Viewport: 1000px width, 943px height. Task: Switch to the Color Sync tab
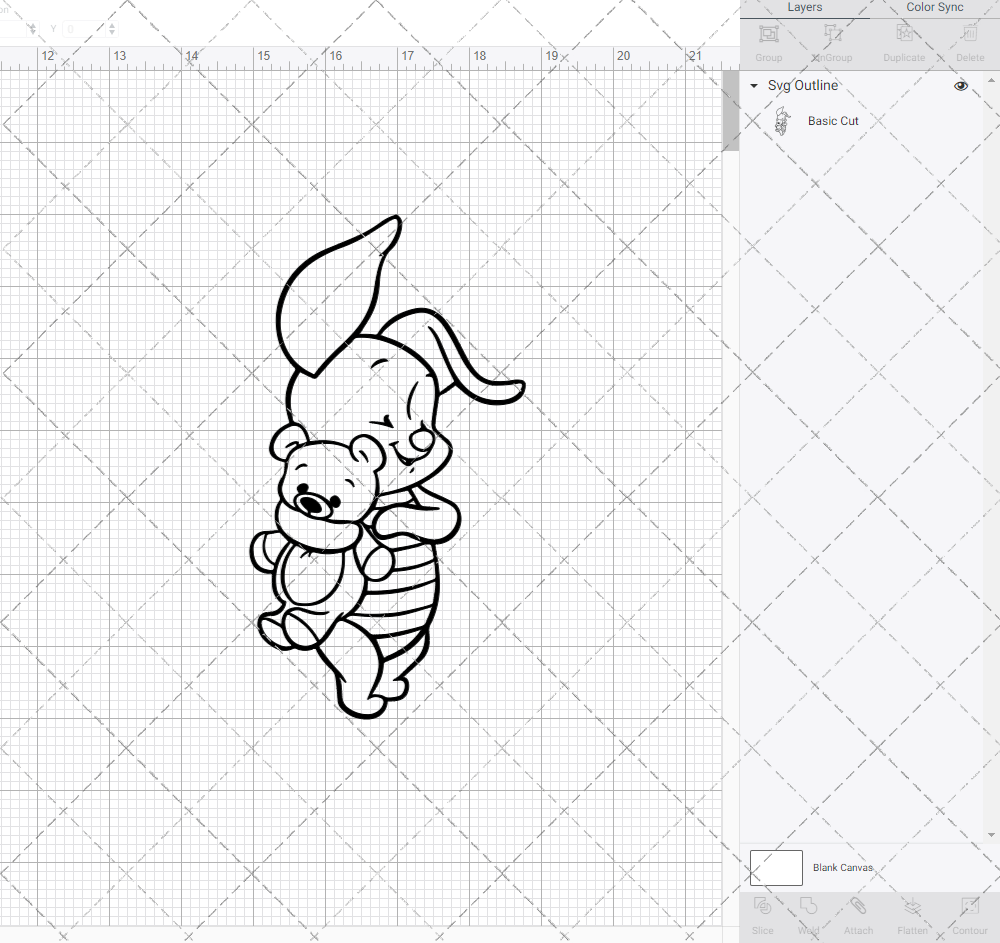[x=934, y=8]
